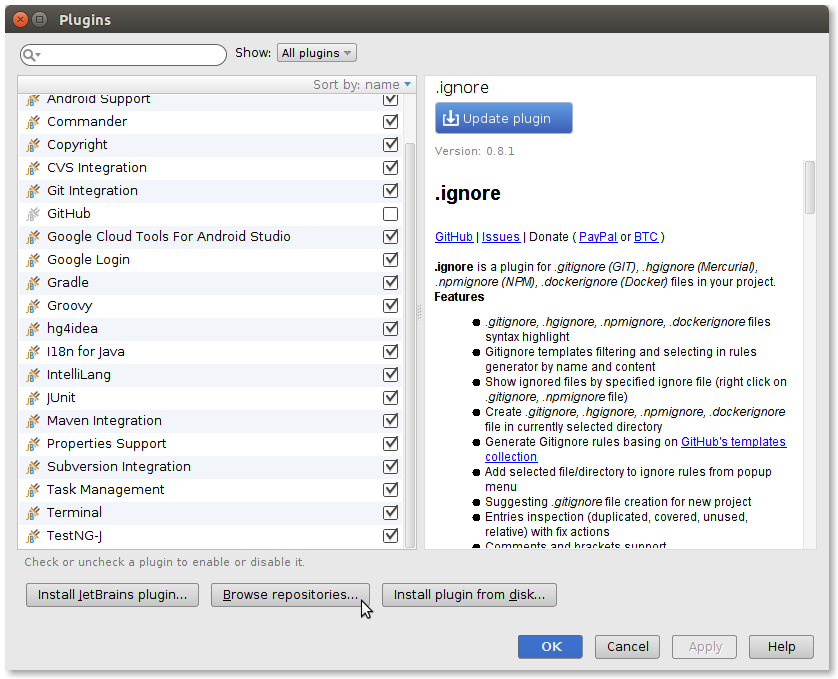Follow the BTC donate link
Screen dimensions: 838x679
pyautogui.click(x=646, y=237)
